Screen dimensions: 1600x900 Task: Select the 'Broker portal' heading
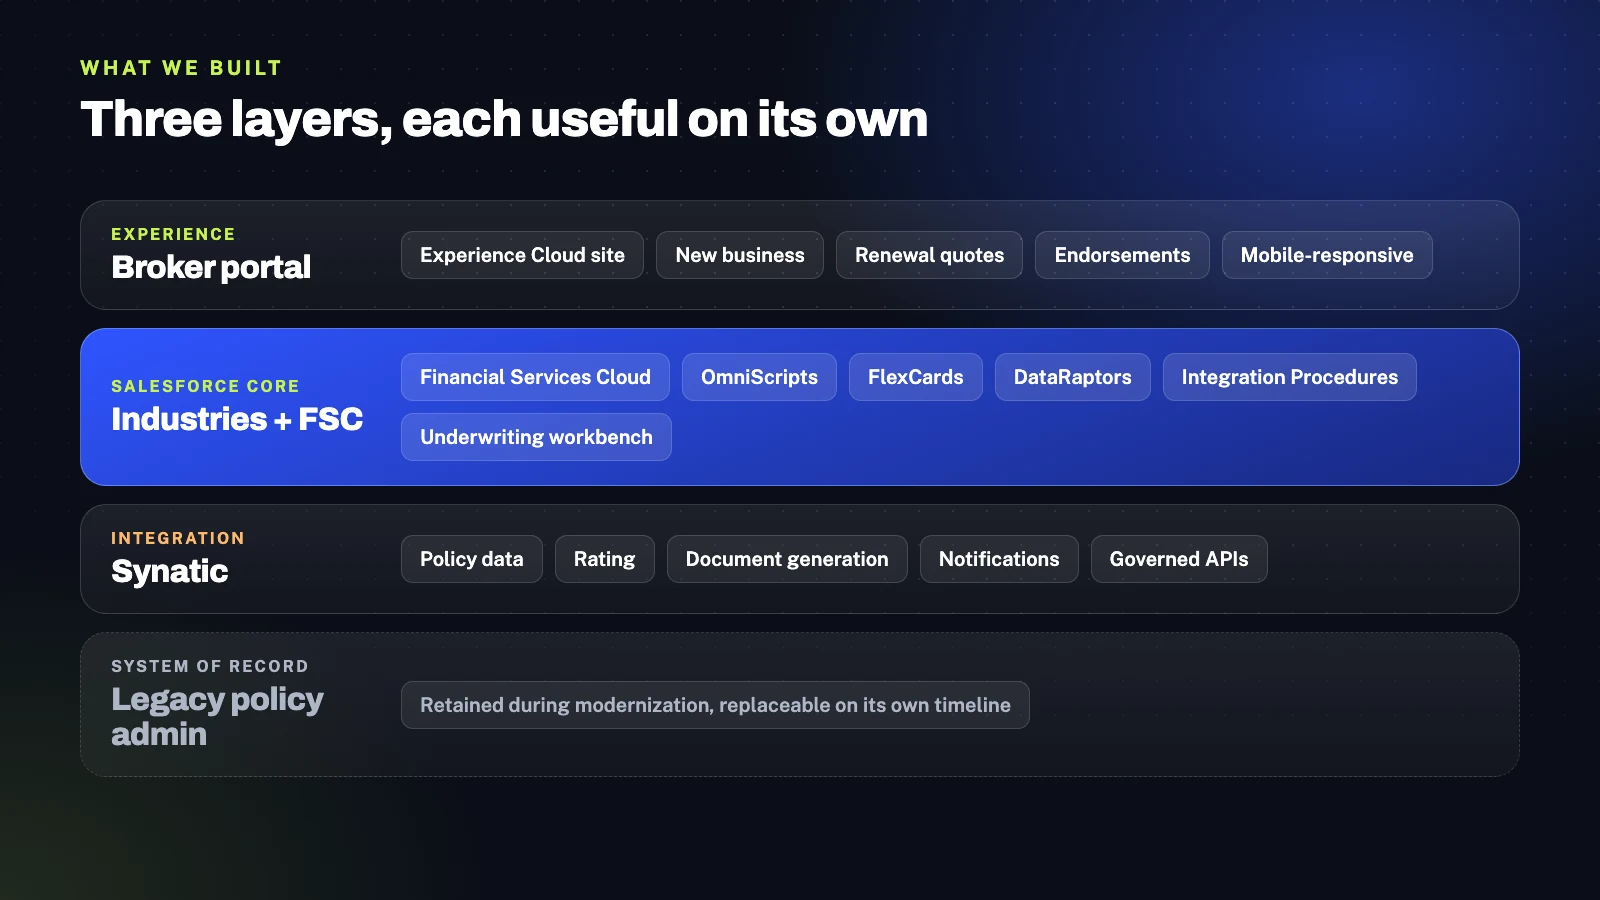[211, 267]
